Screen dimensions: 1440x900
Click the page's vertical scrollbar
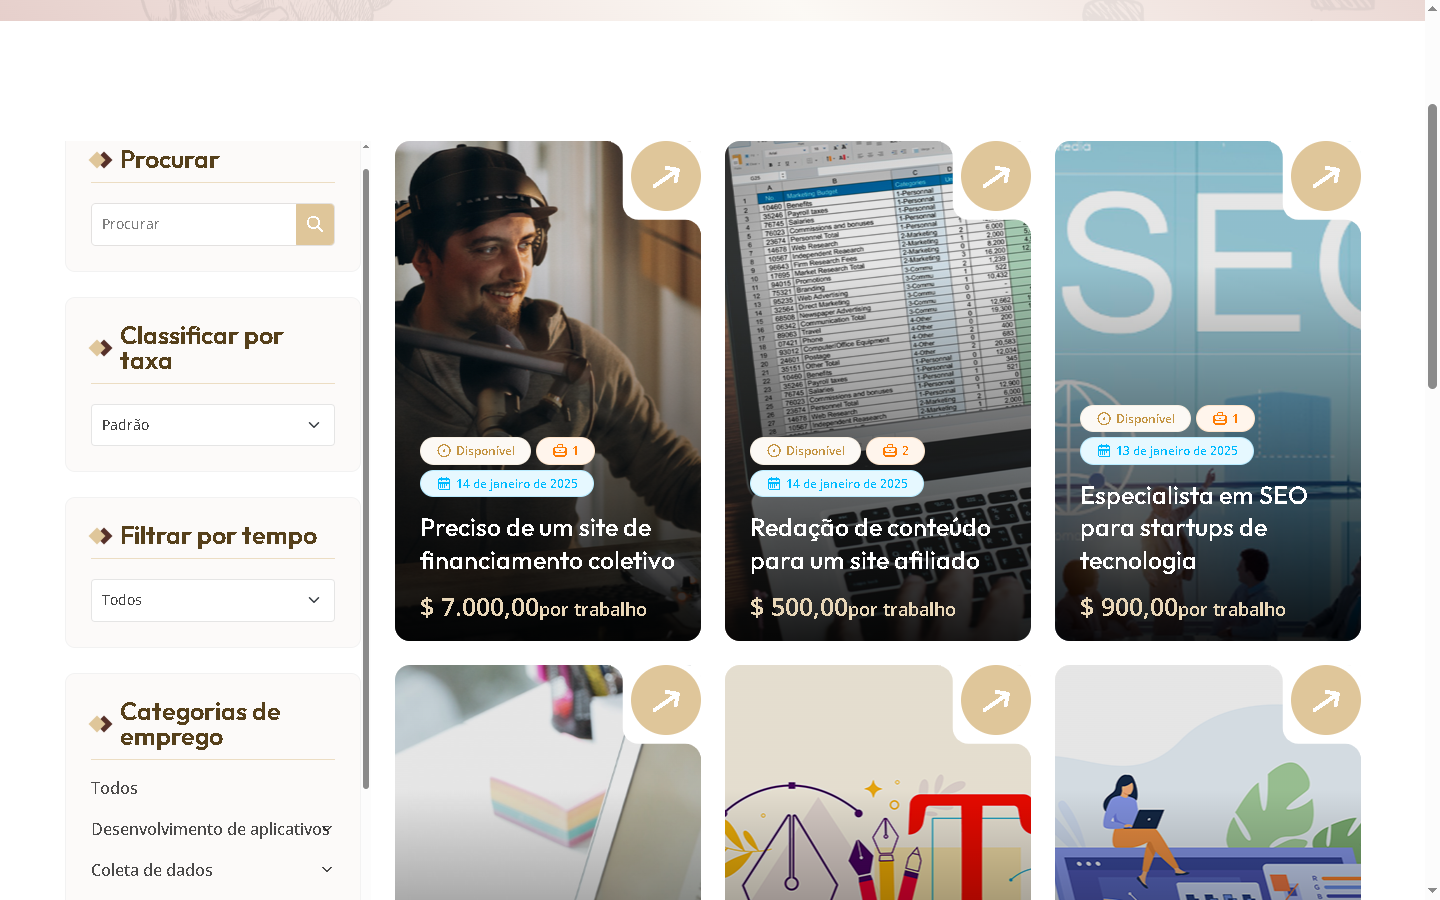click(1432, 245)
